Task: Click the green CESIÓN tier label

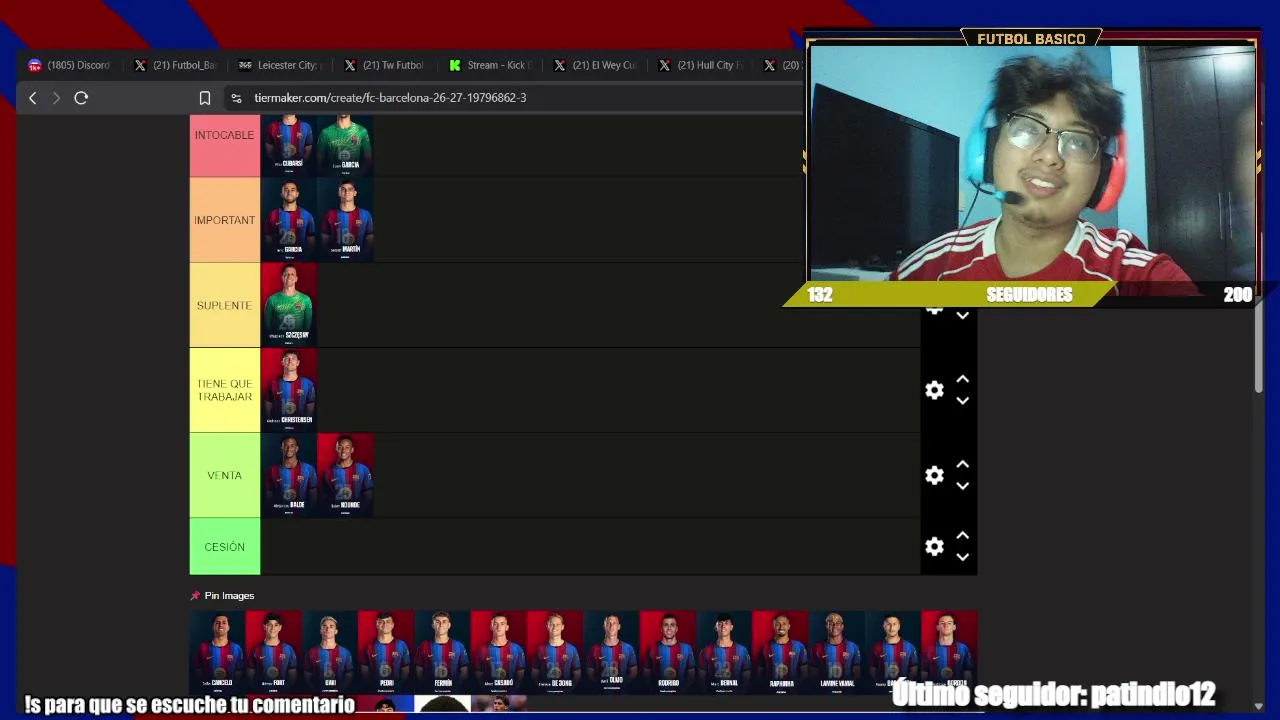Action: 225,547
